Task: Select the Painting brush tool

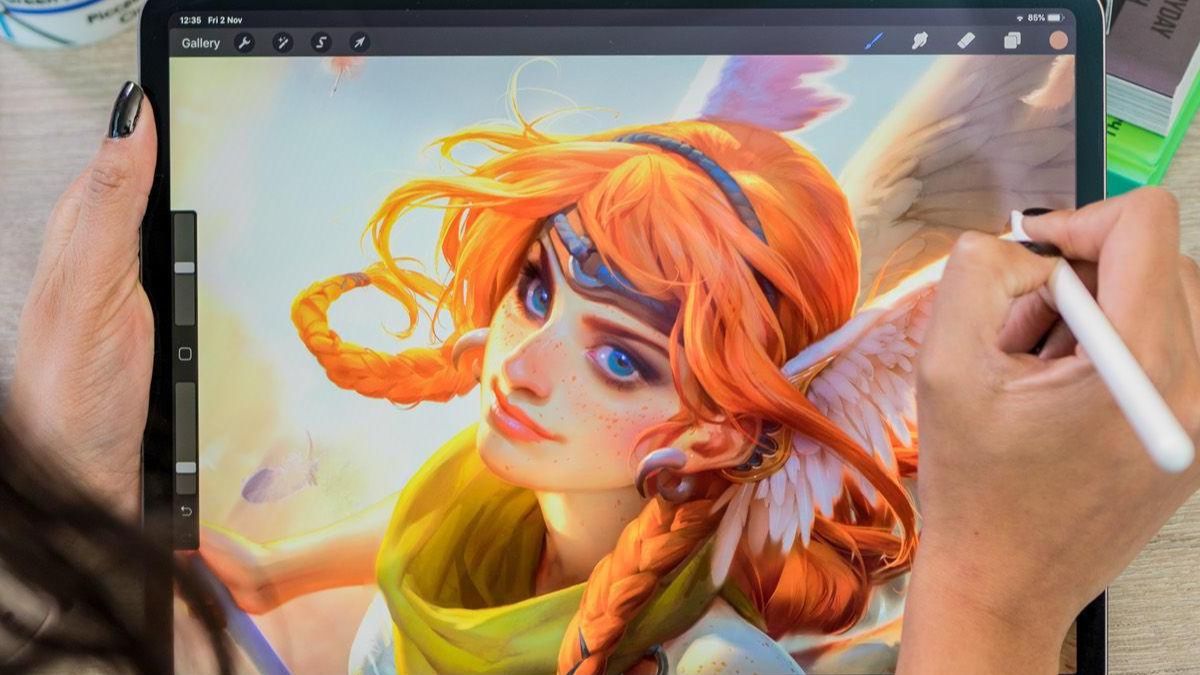Action: (x=875, y=41)
